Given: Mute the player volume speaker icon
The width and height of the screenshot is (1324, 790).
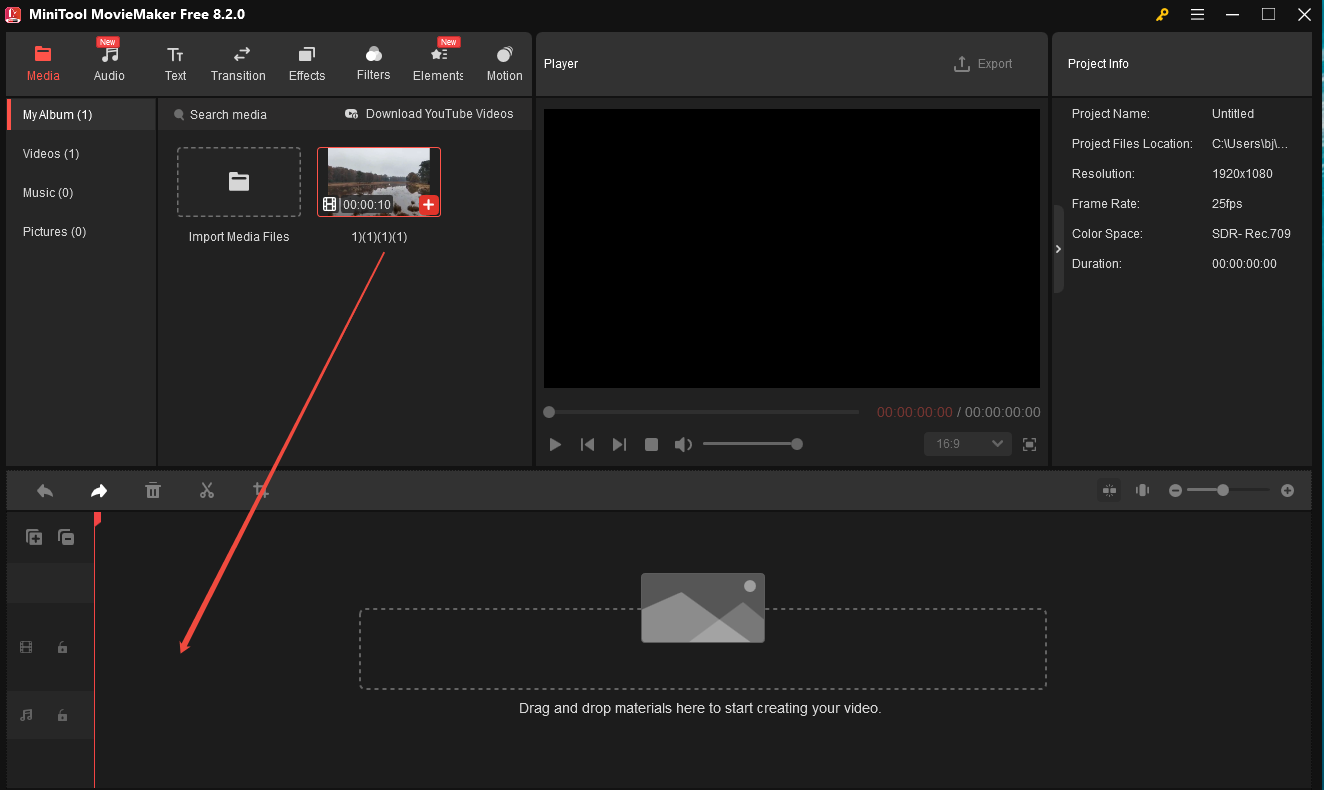Looking at the screenshot, I should (683, 444).
